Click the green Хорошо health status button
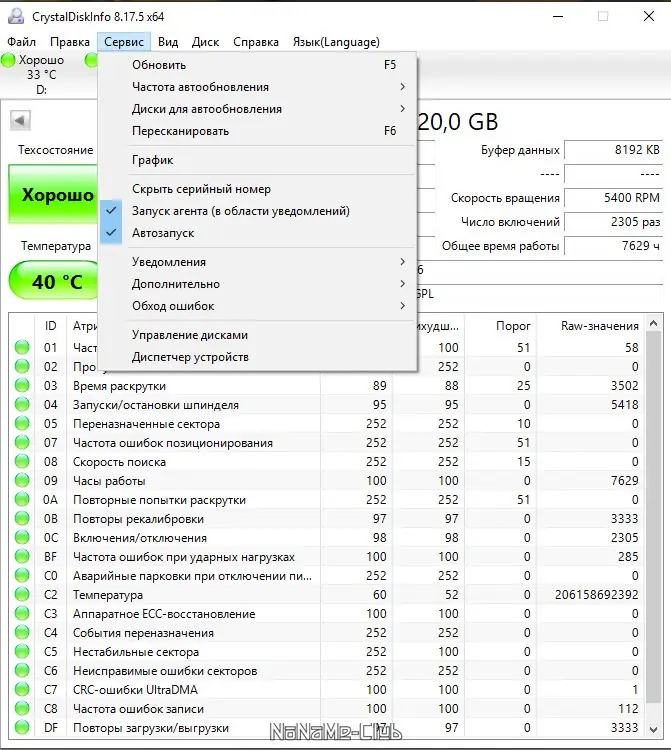 click(53, 194)
